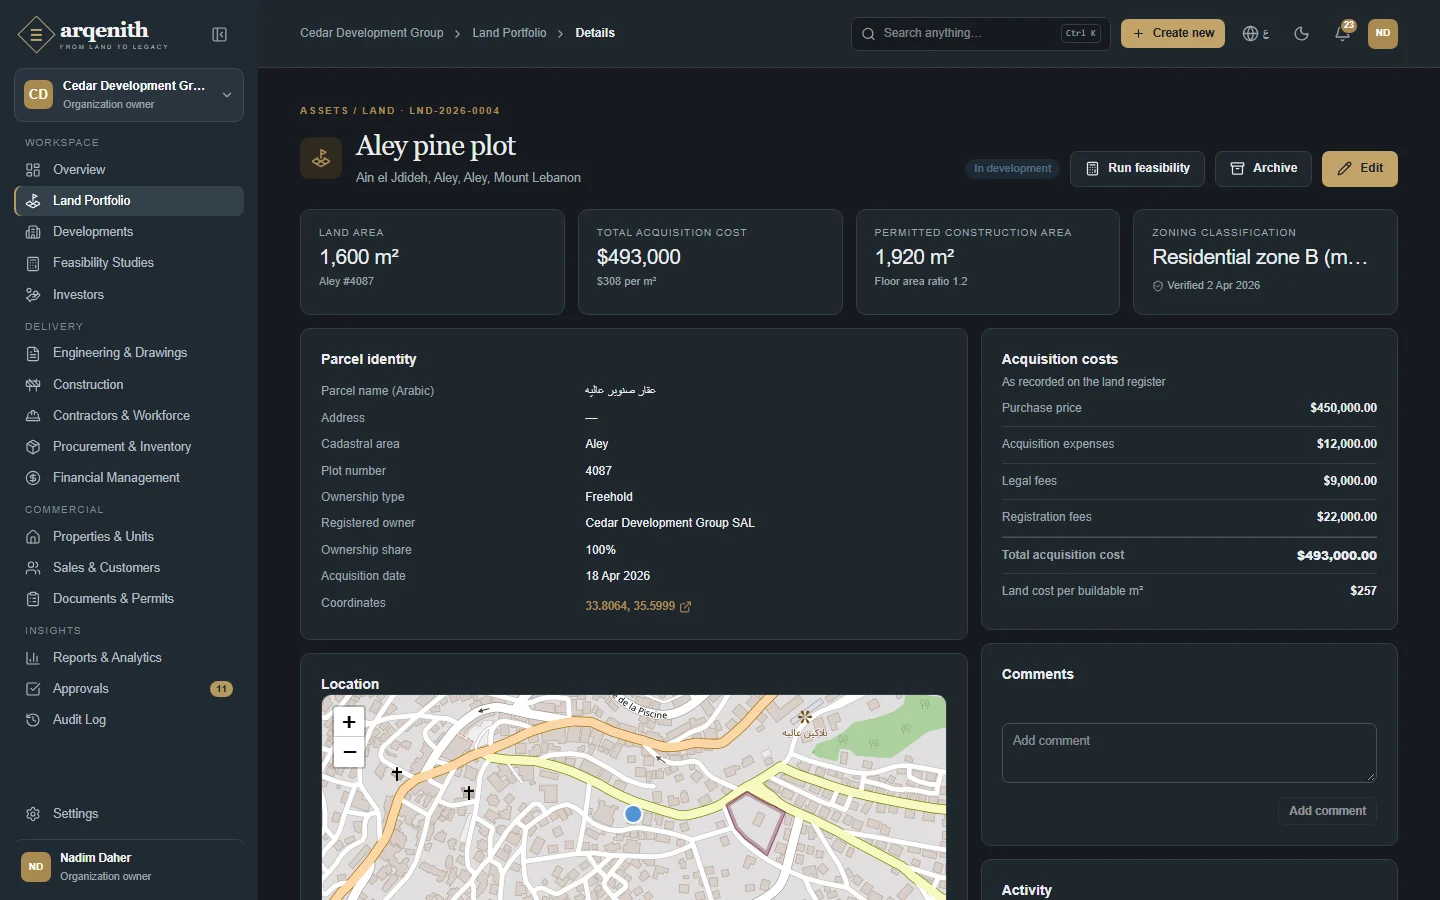Open Overview in the sidebar
The width and height of the screenshot is (1440, 900).
pyautogui.click(x=129, y=170)
